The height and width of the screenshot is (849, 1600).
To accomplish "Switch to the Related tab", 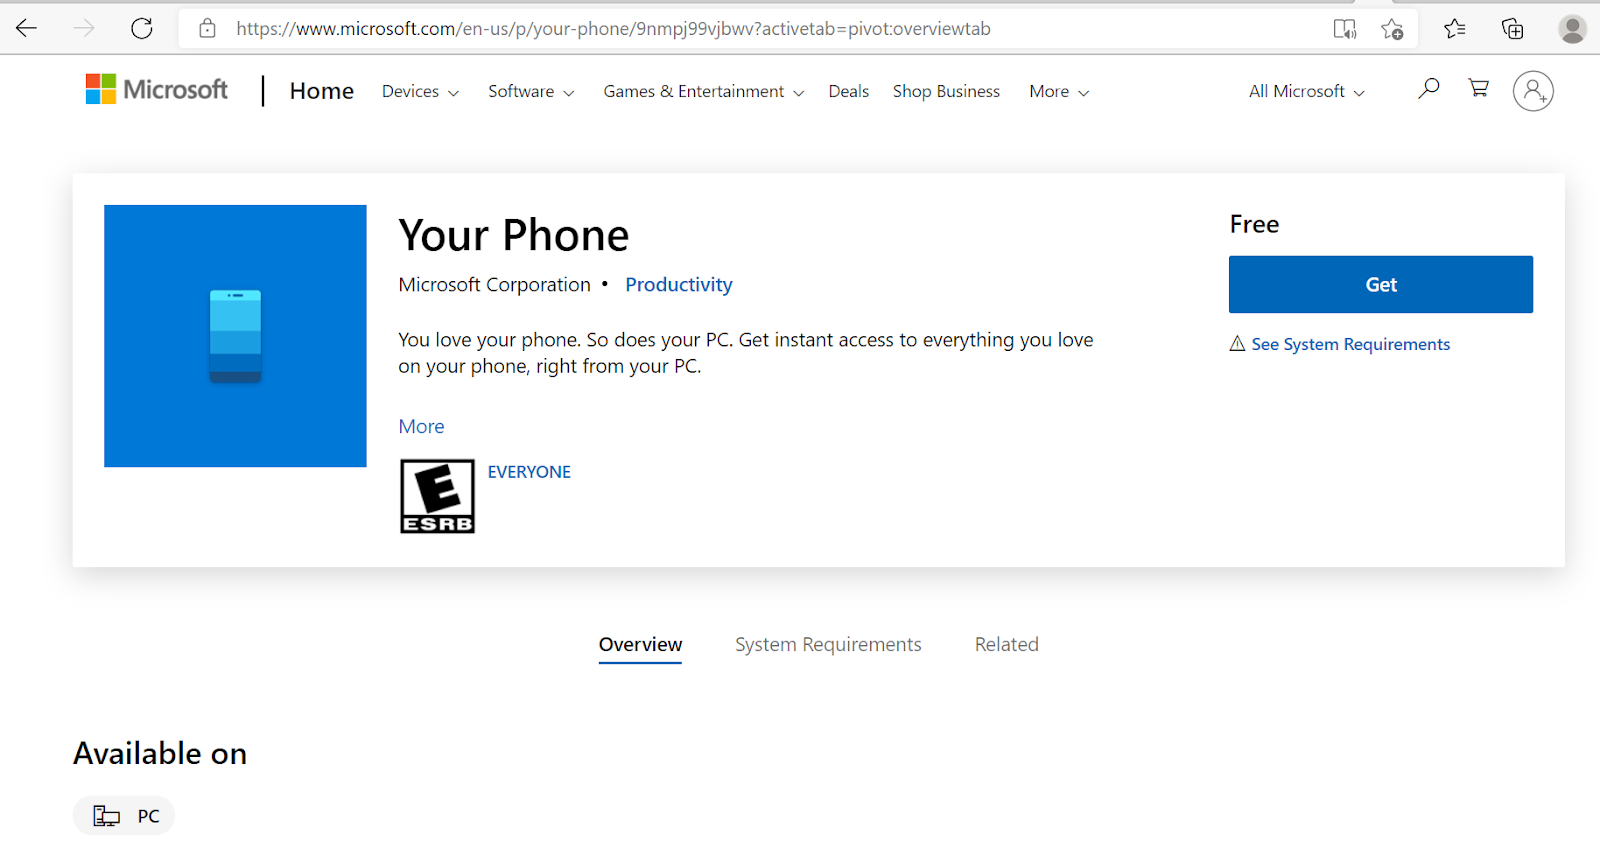I will point(1006,645).
